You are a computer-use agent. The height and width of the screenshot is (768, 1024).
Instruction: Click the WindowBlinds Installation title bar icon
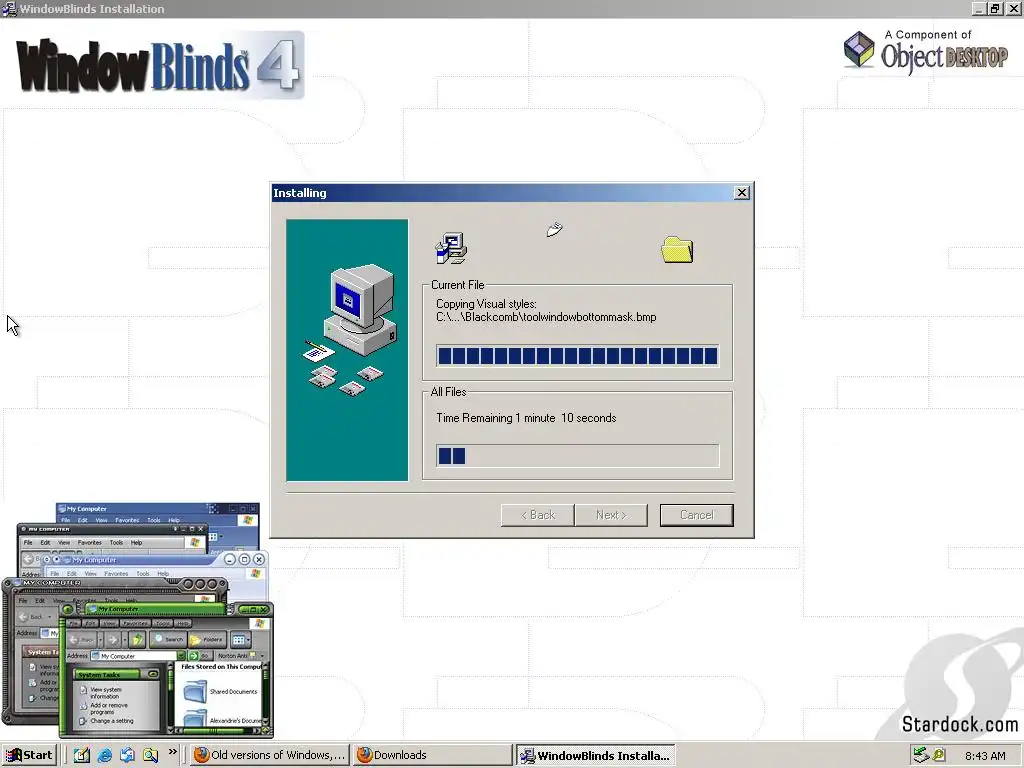pyautogui.click(x=9, y=8)
